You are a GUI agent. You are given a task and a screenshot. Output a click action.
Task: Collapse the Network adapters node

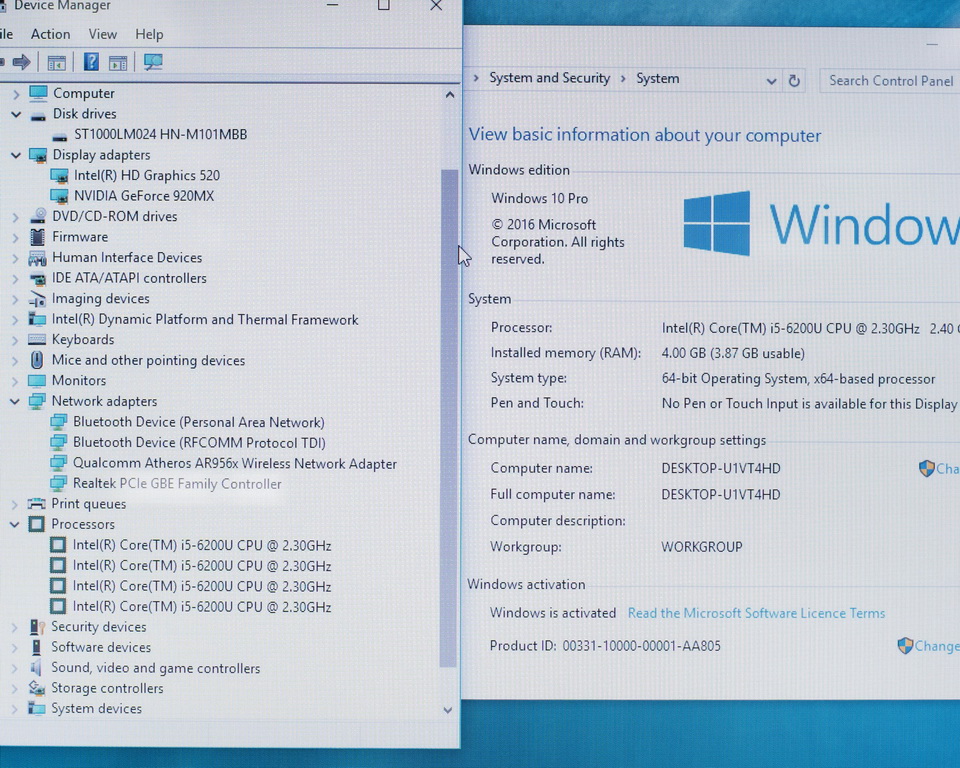click(x=15, y=402)
